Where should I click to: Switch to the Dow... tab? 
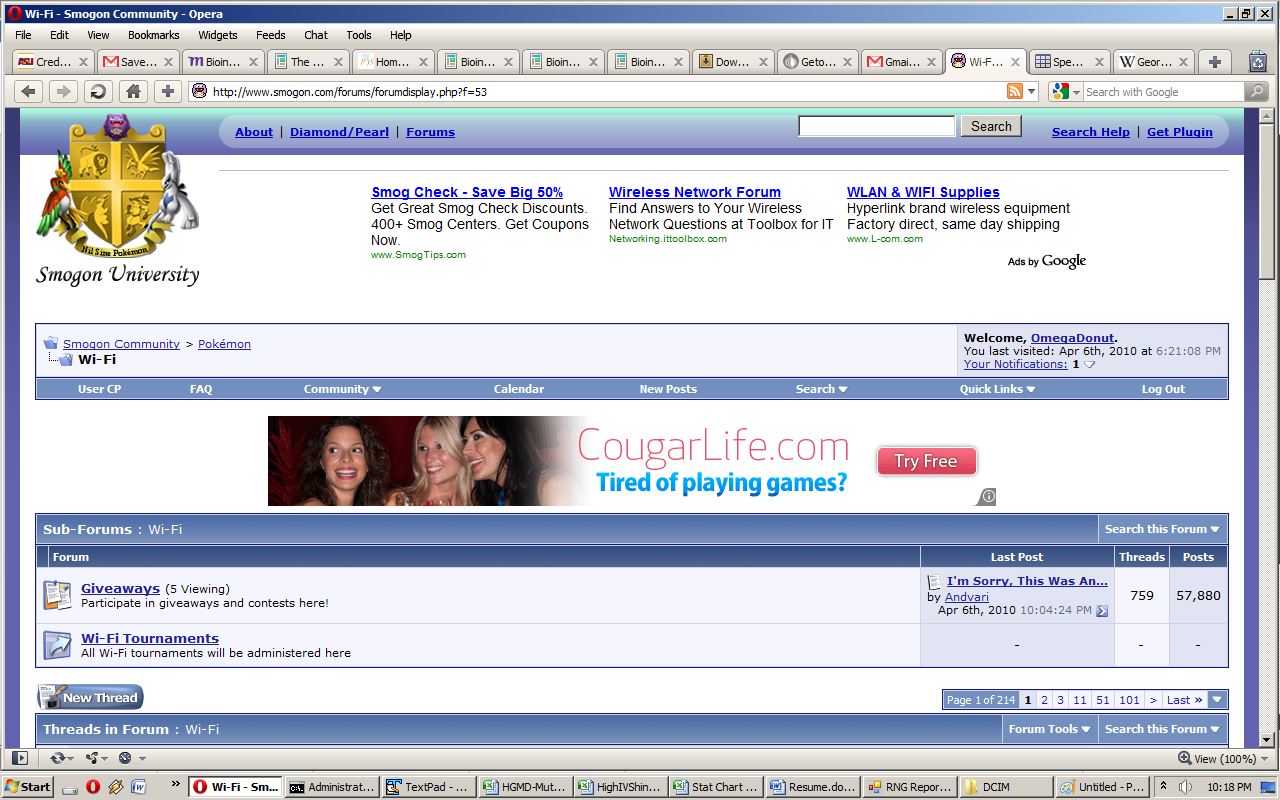[x=733, y=62]
